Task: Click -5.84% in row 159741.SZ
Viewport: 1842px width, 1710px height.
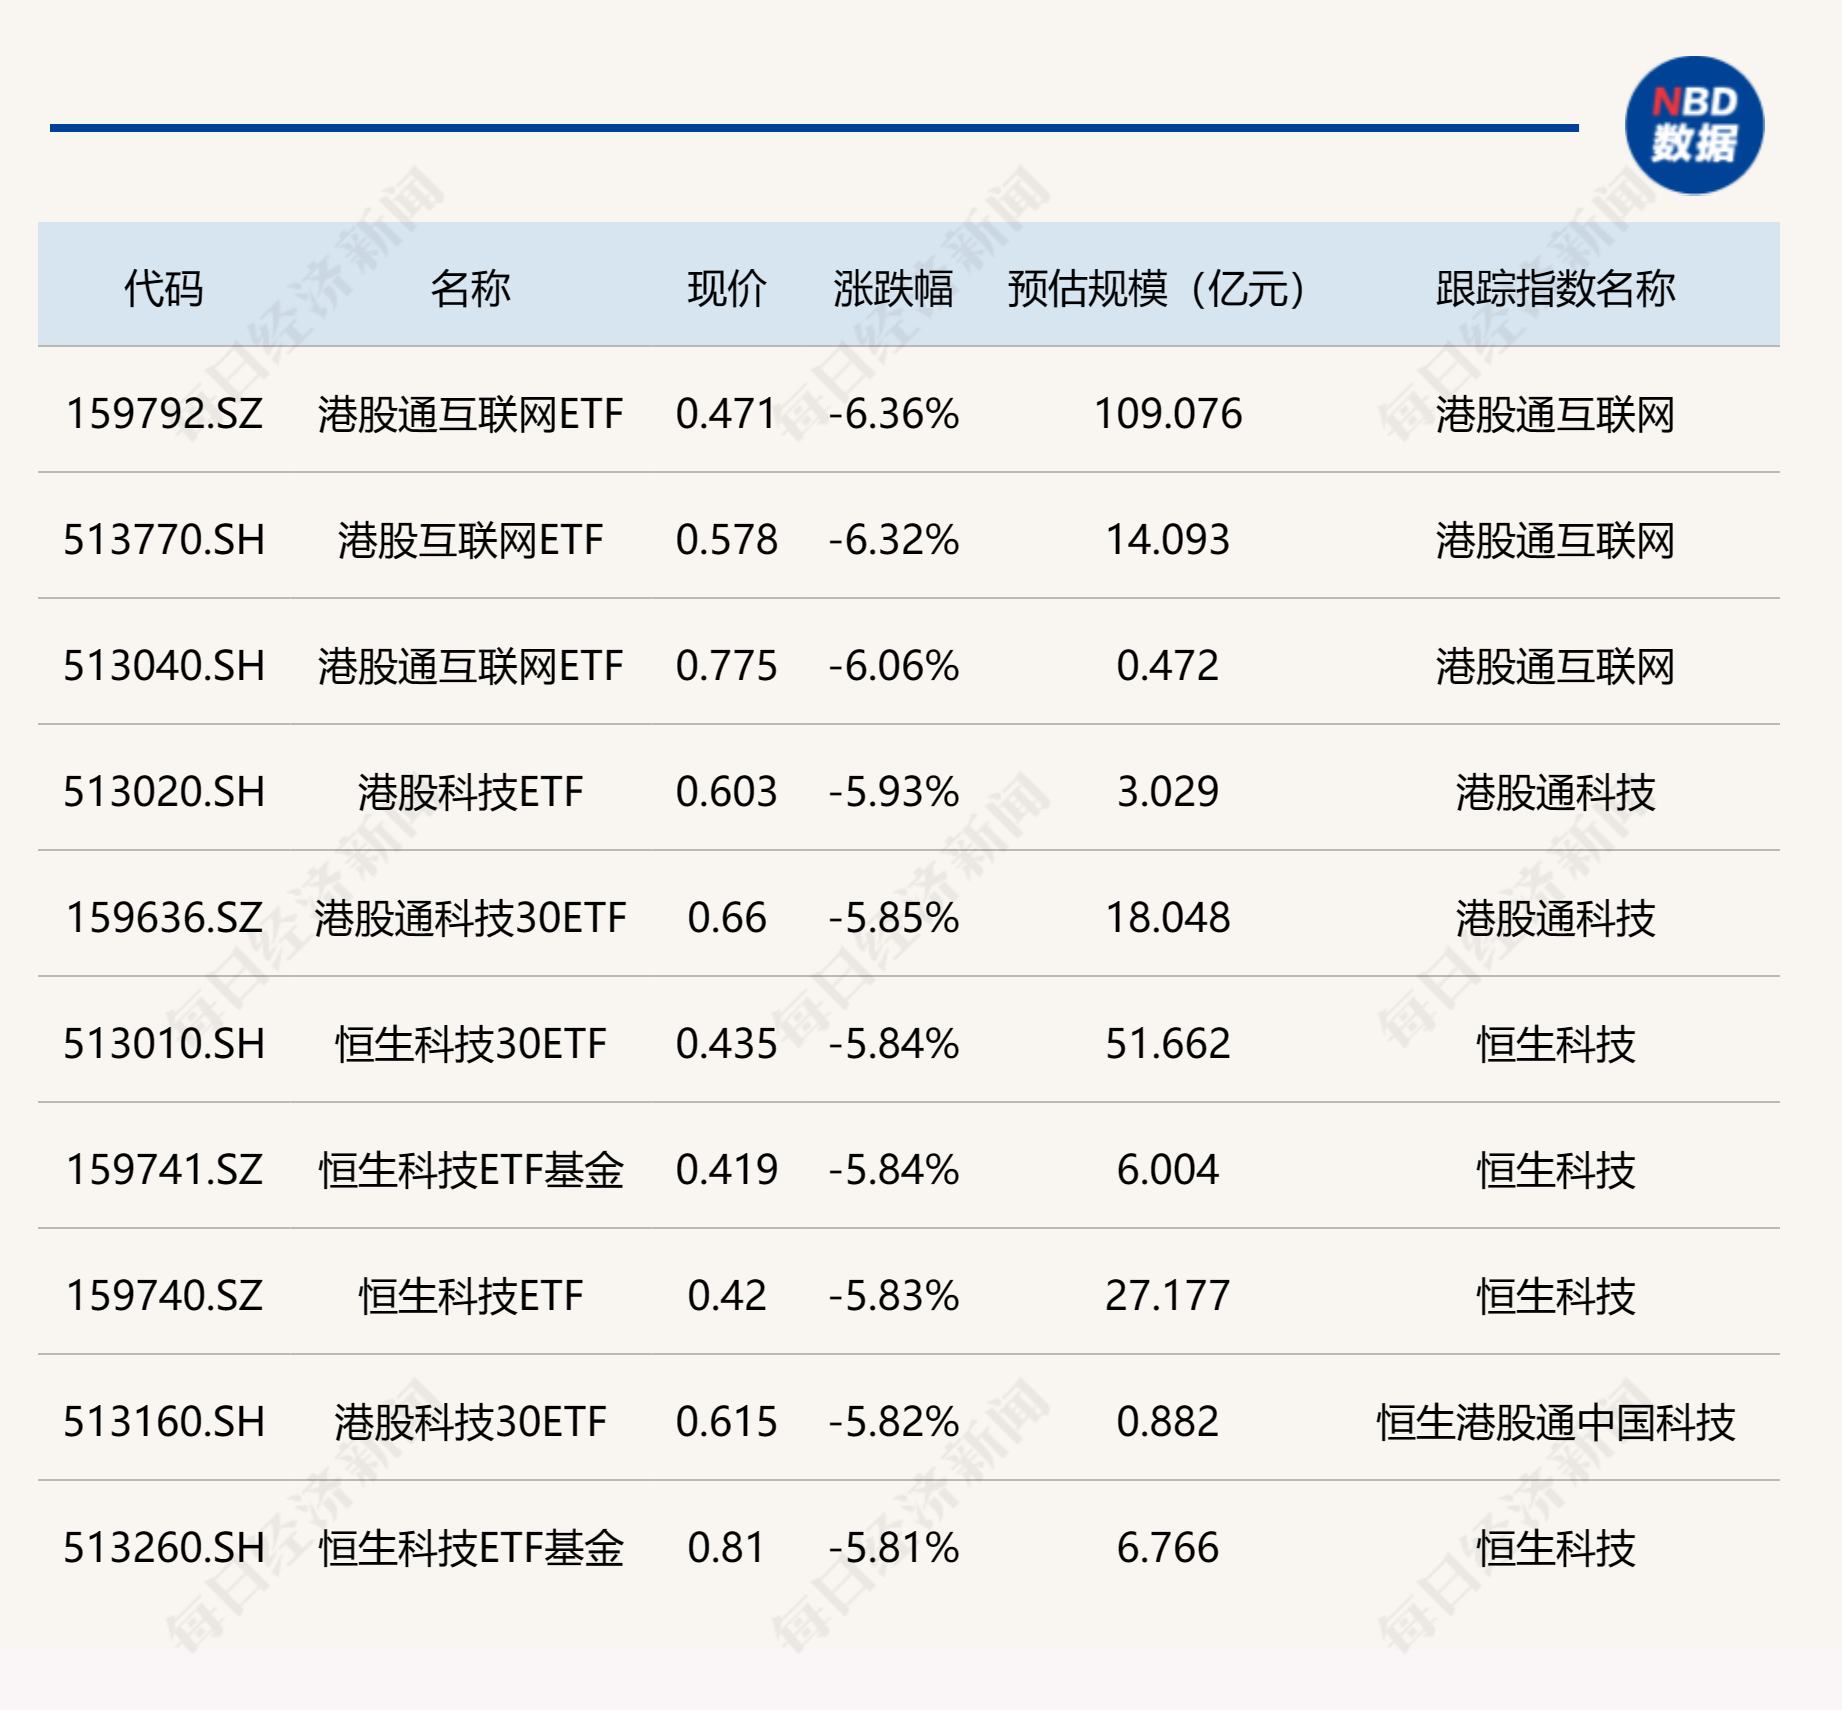Action: click(x=893, y=1170)
